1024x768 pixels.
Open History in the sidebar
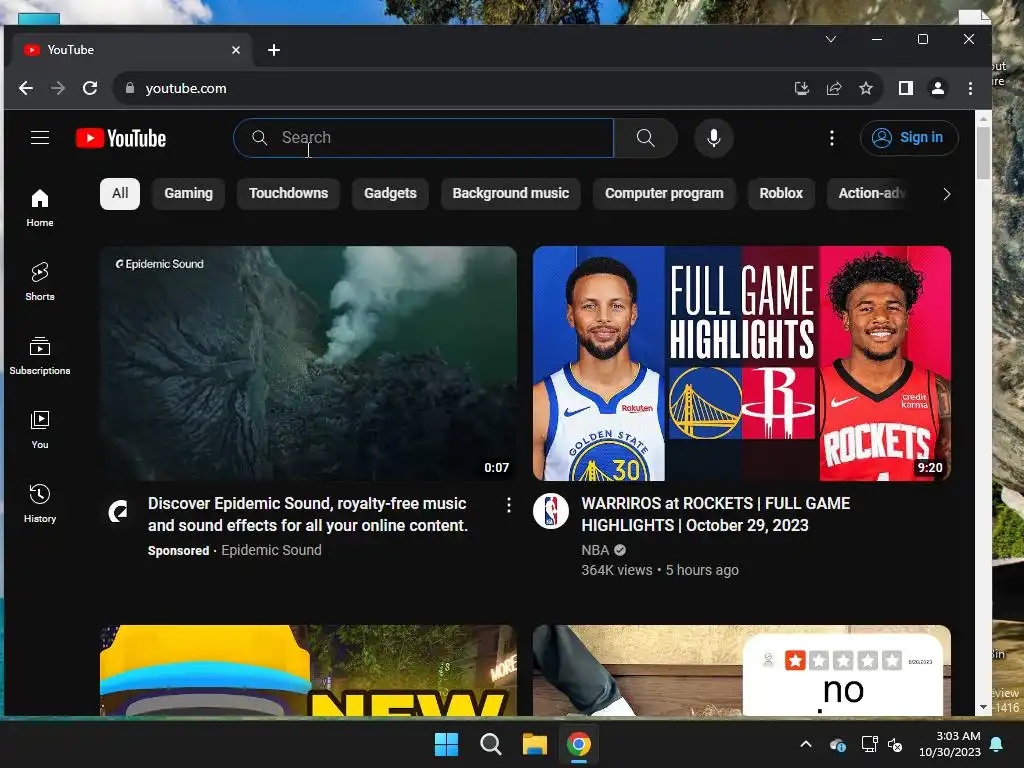click(40, 504)
